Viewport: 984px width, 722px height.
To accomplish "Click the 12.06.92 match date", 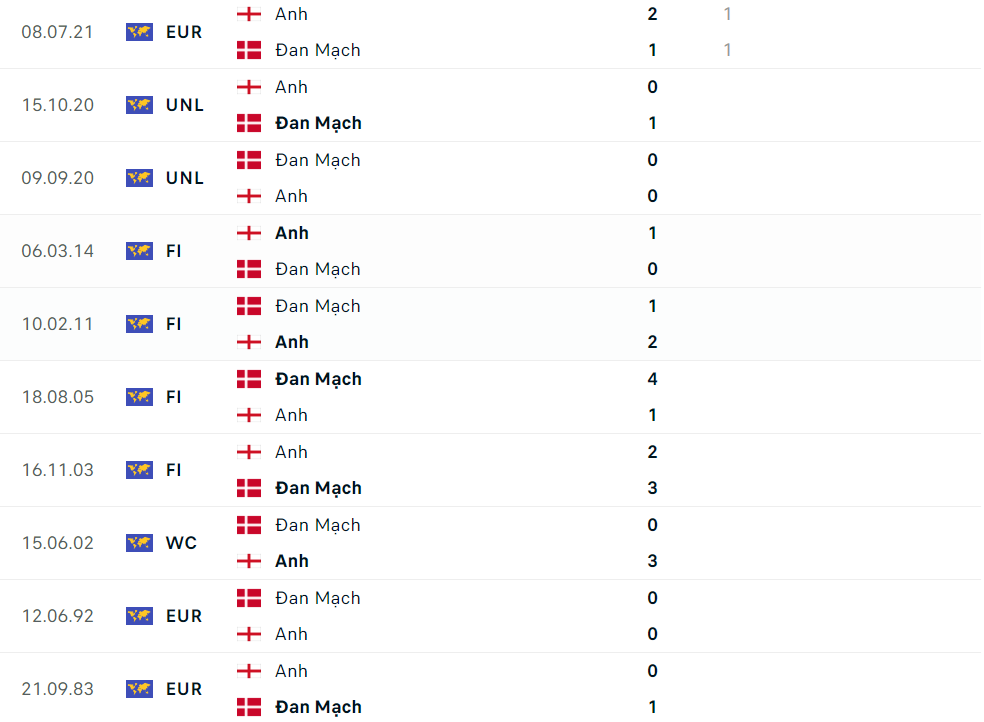I will pos(58,616).
